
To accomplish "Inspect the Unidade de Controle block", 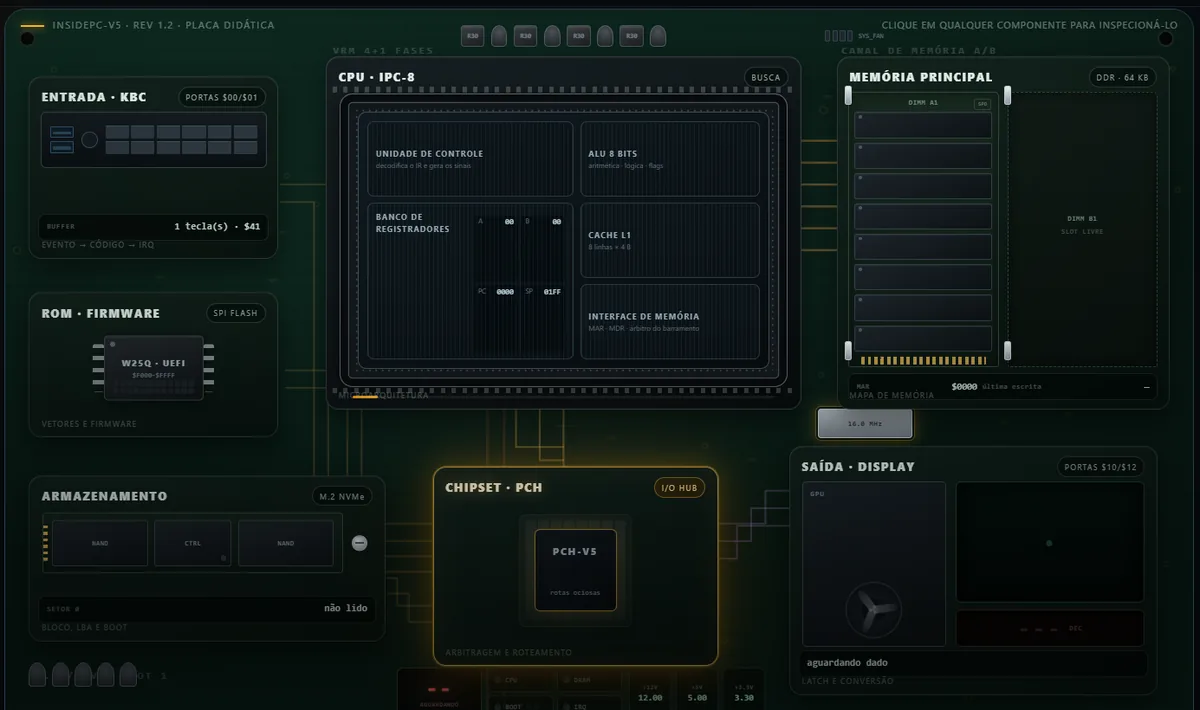I will pos(470,159).
